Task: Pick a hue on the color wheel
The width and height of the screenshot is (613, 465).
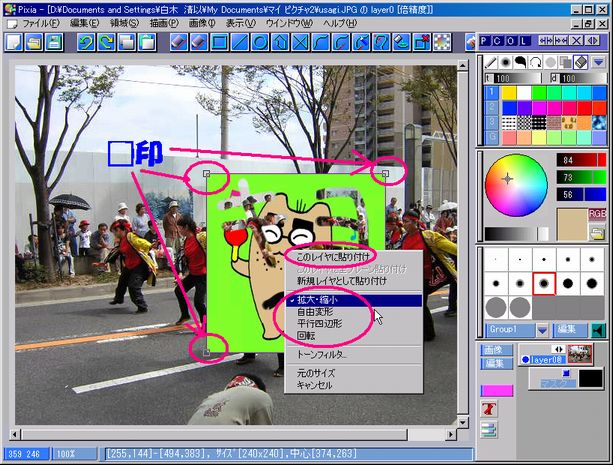Action: coord(516,185)
